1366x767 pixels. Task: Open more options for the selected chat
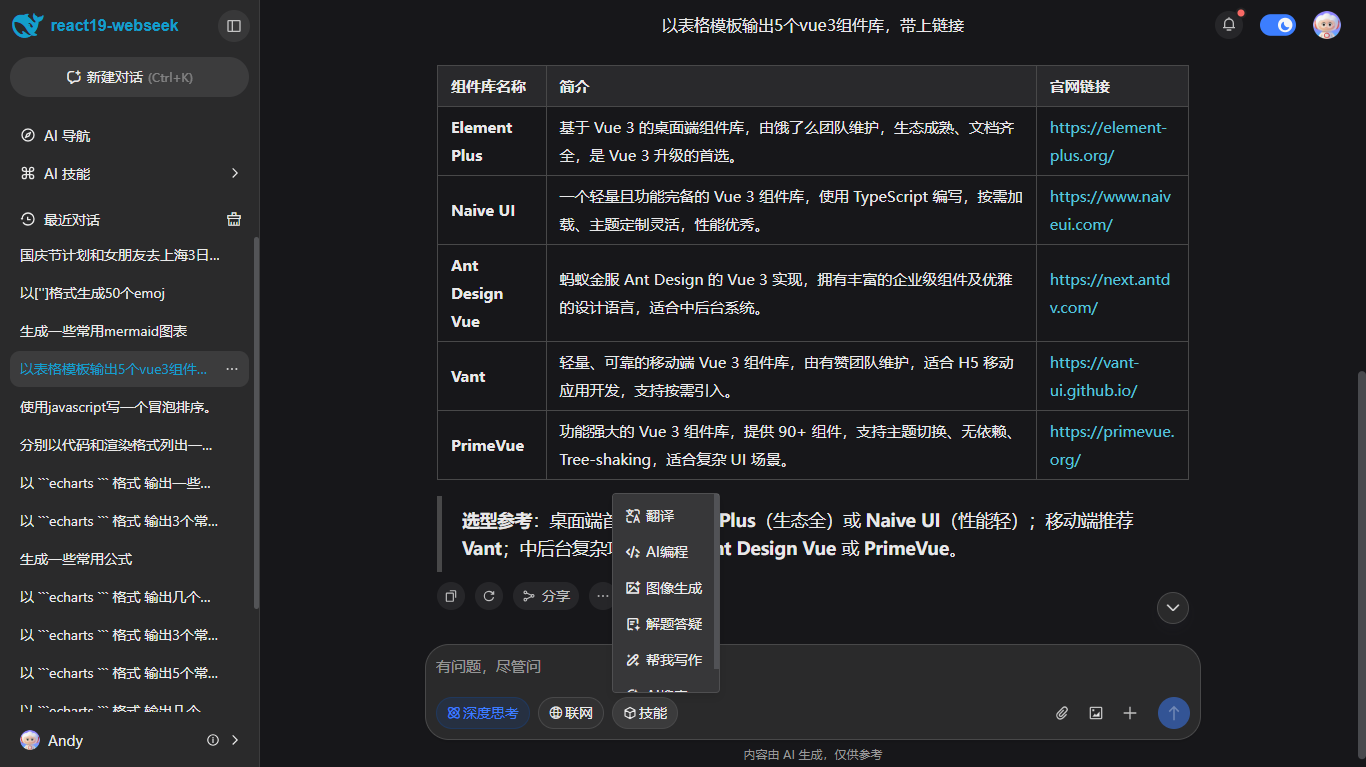click(232, 369)
